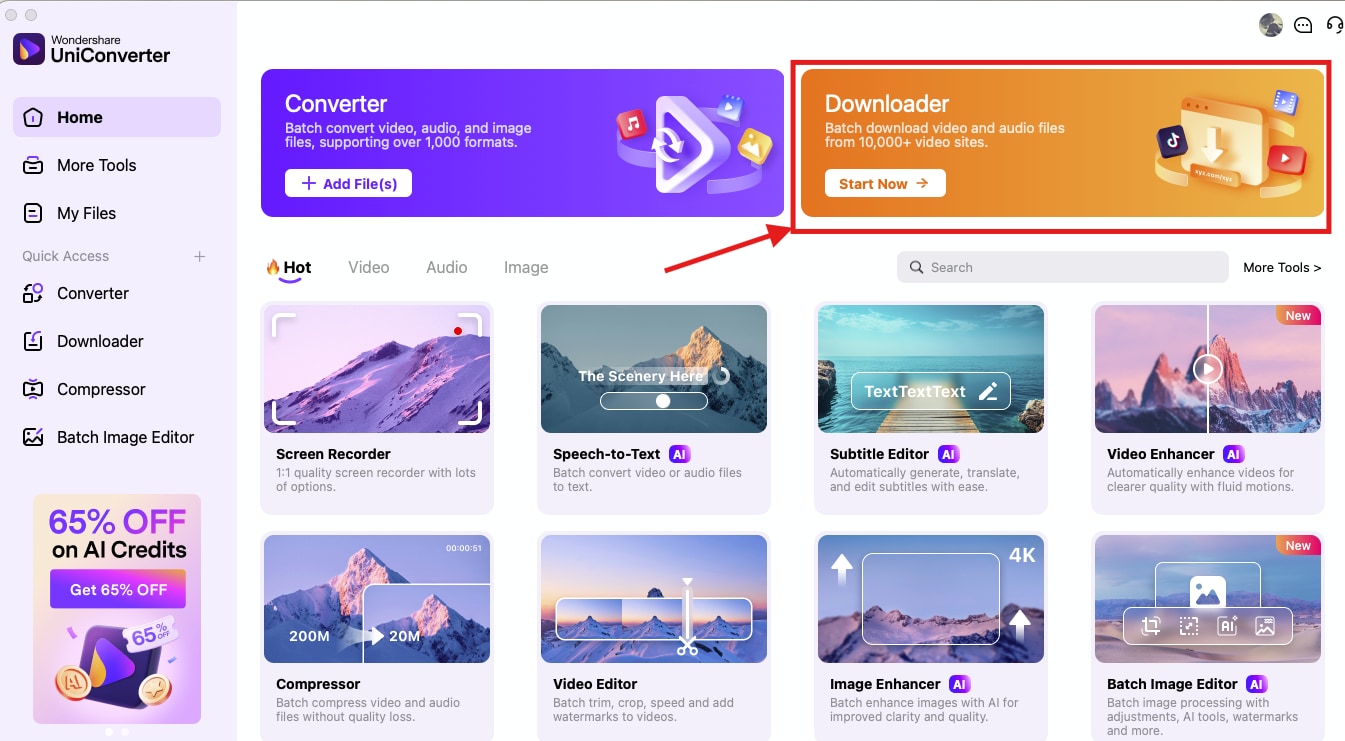
Task: Open the Subtitle Editor thumbnail
Action: [931, 369]
